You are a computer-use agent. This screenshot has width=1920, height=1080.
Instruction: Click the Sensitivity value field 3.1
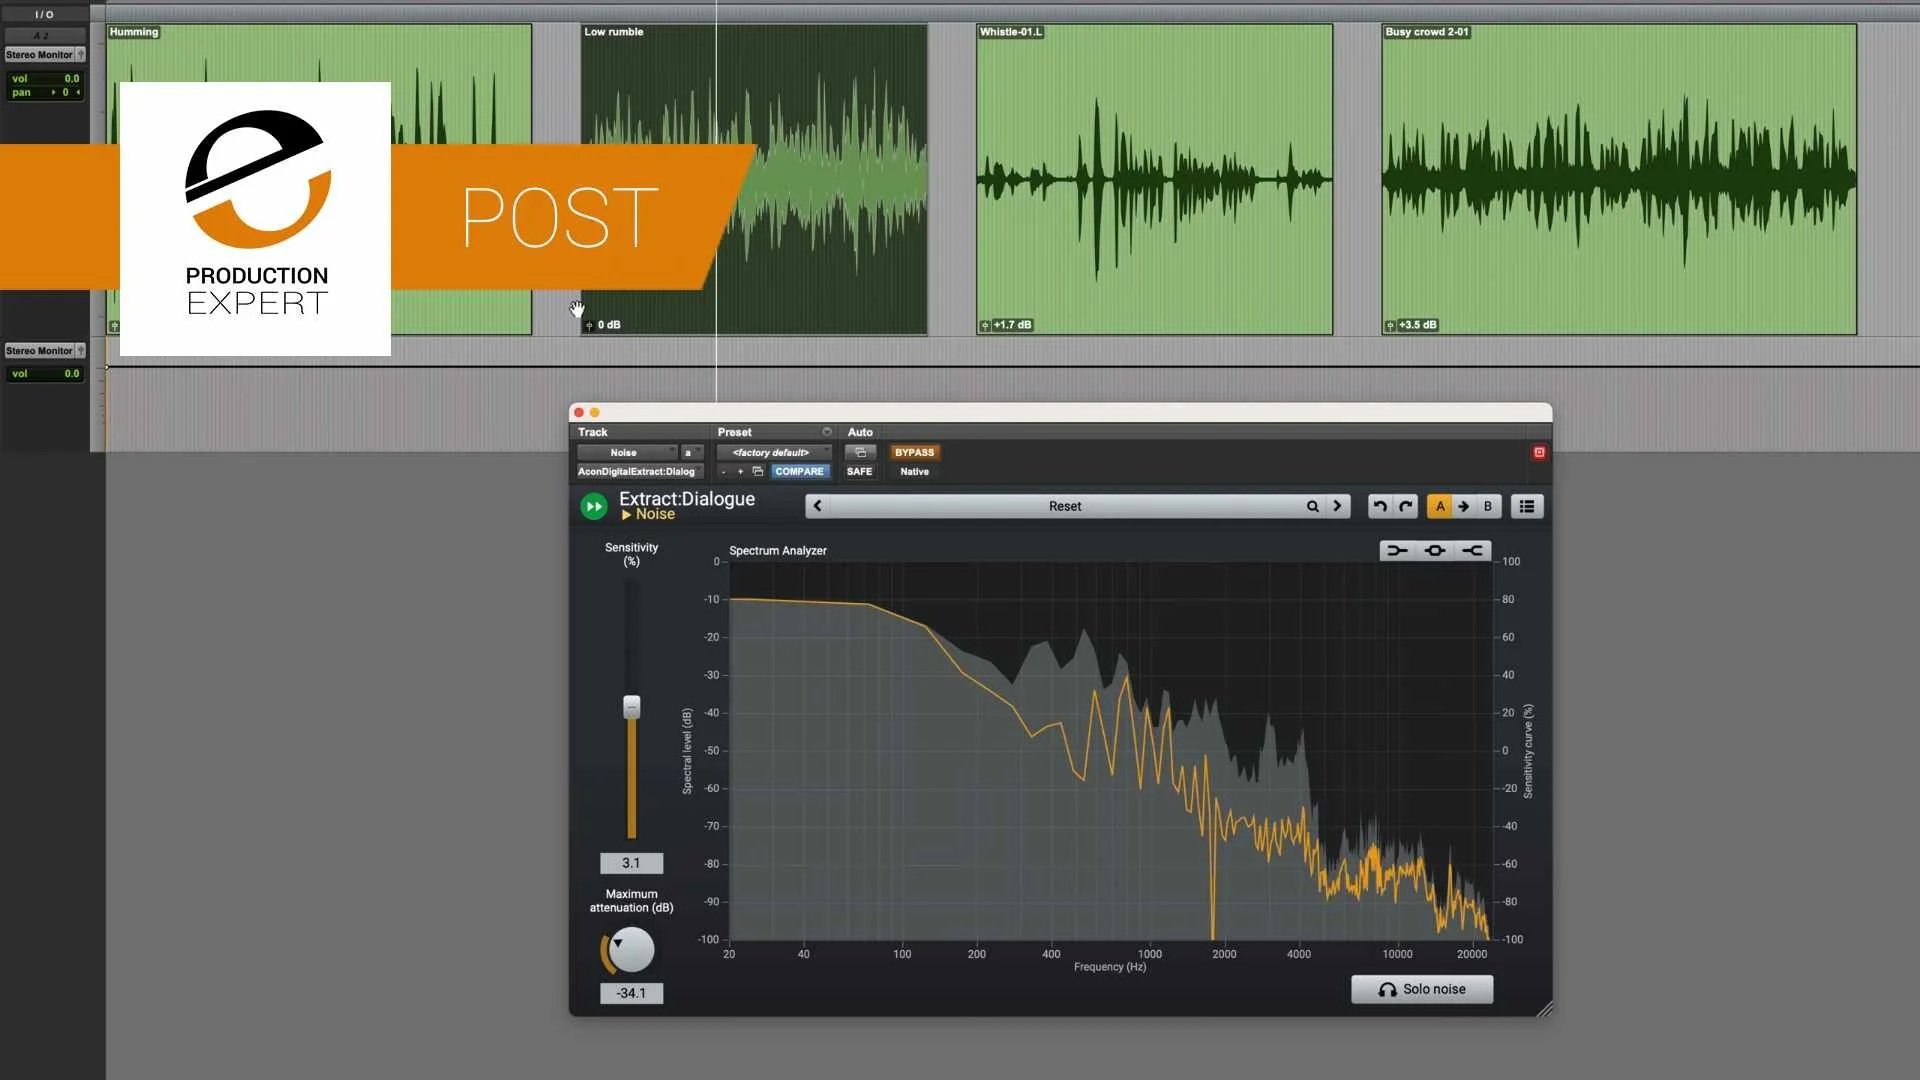coord(631,863)
